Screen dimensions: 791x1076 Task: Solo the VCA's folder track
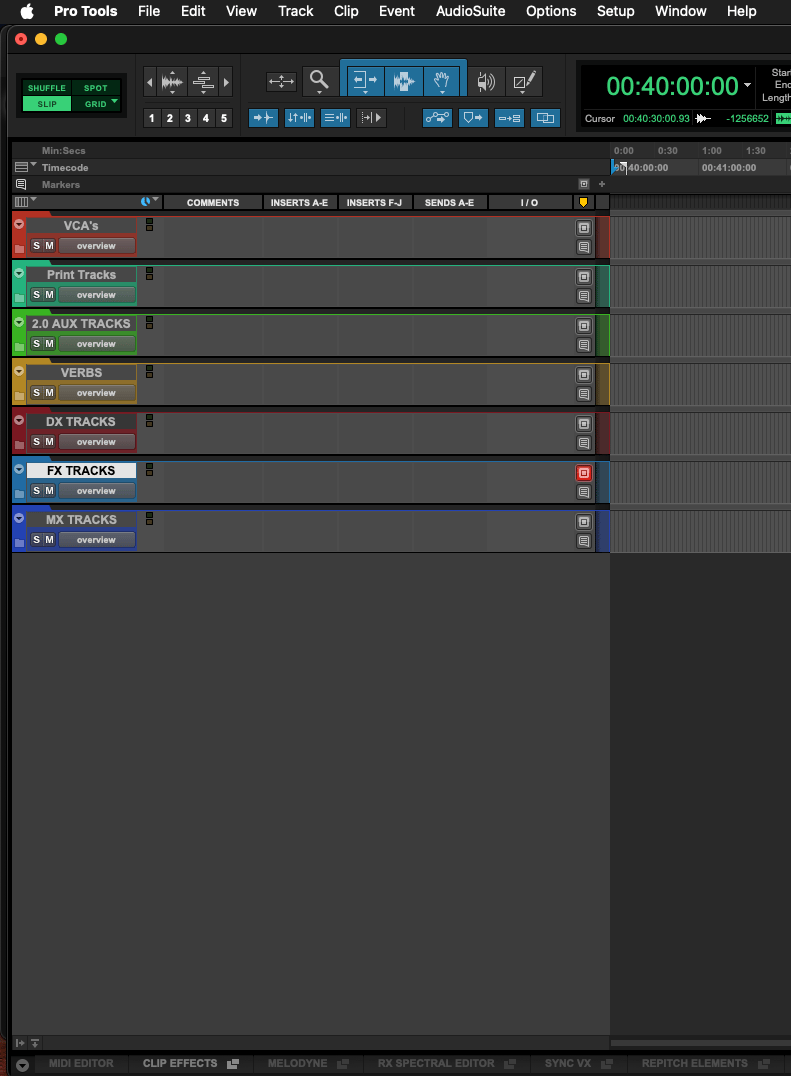pos(36,246)
